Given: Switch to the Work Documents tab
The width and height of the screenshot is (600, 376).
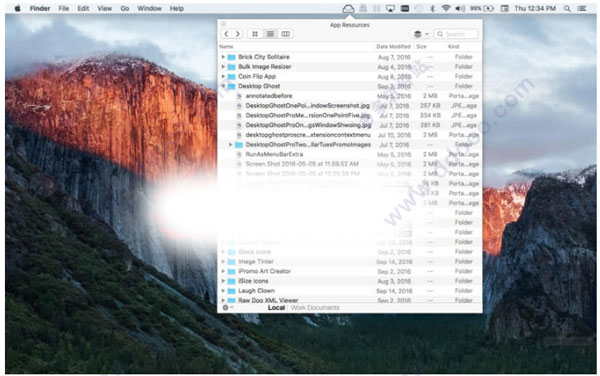Looking at the screenshot, I should tap(315, 308).
